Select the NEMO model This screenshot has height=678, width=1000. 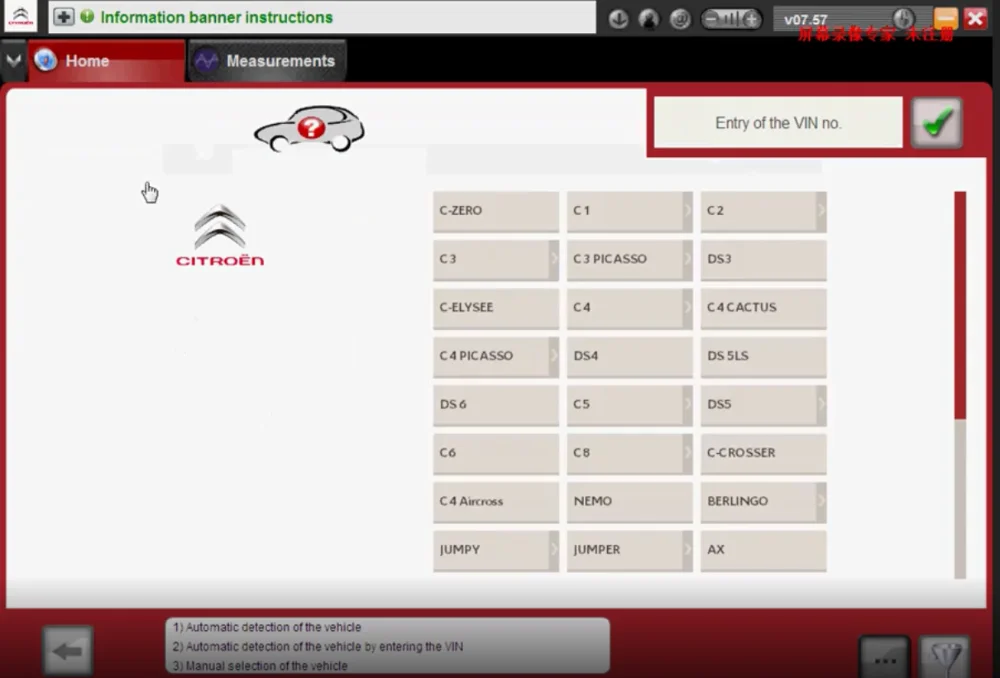(x=629, y=502)
